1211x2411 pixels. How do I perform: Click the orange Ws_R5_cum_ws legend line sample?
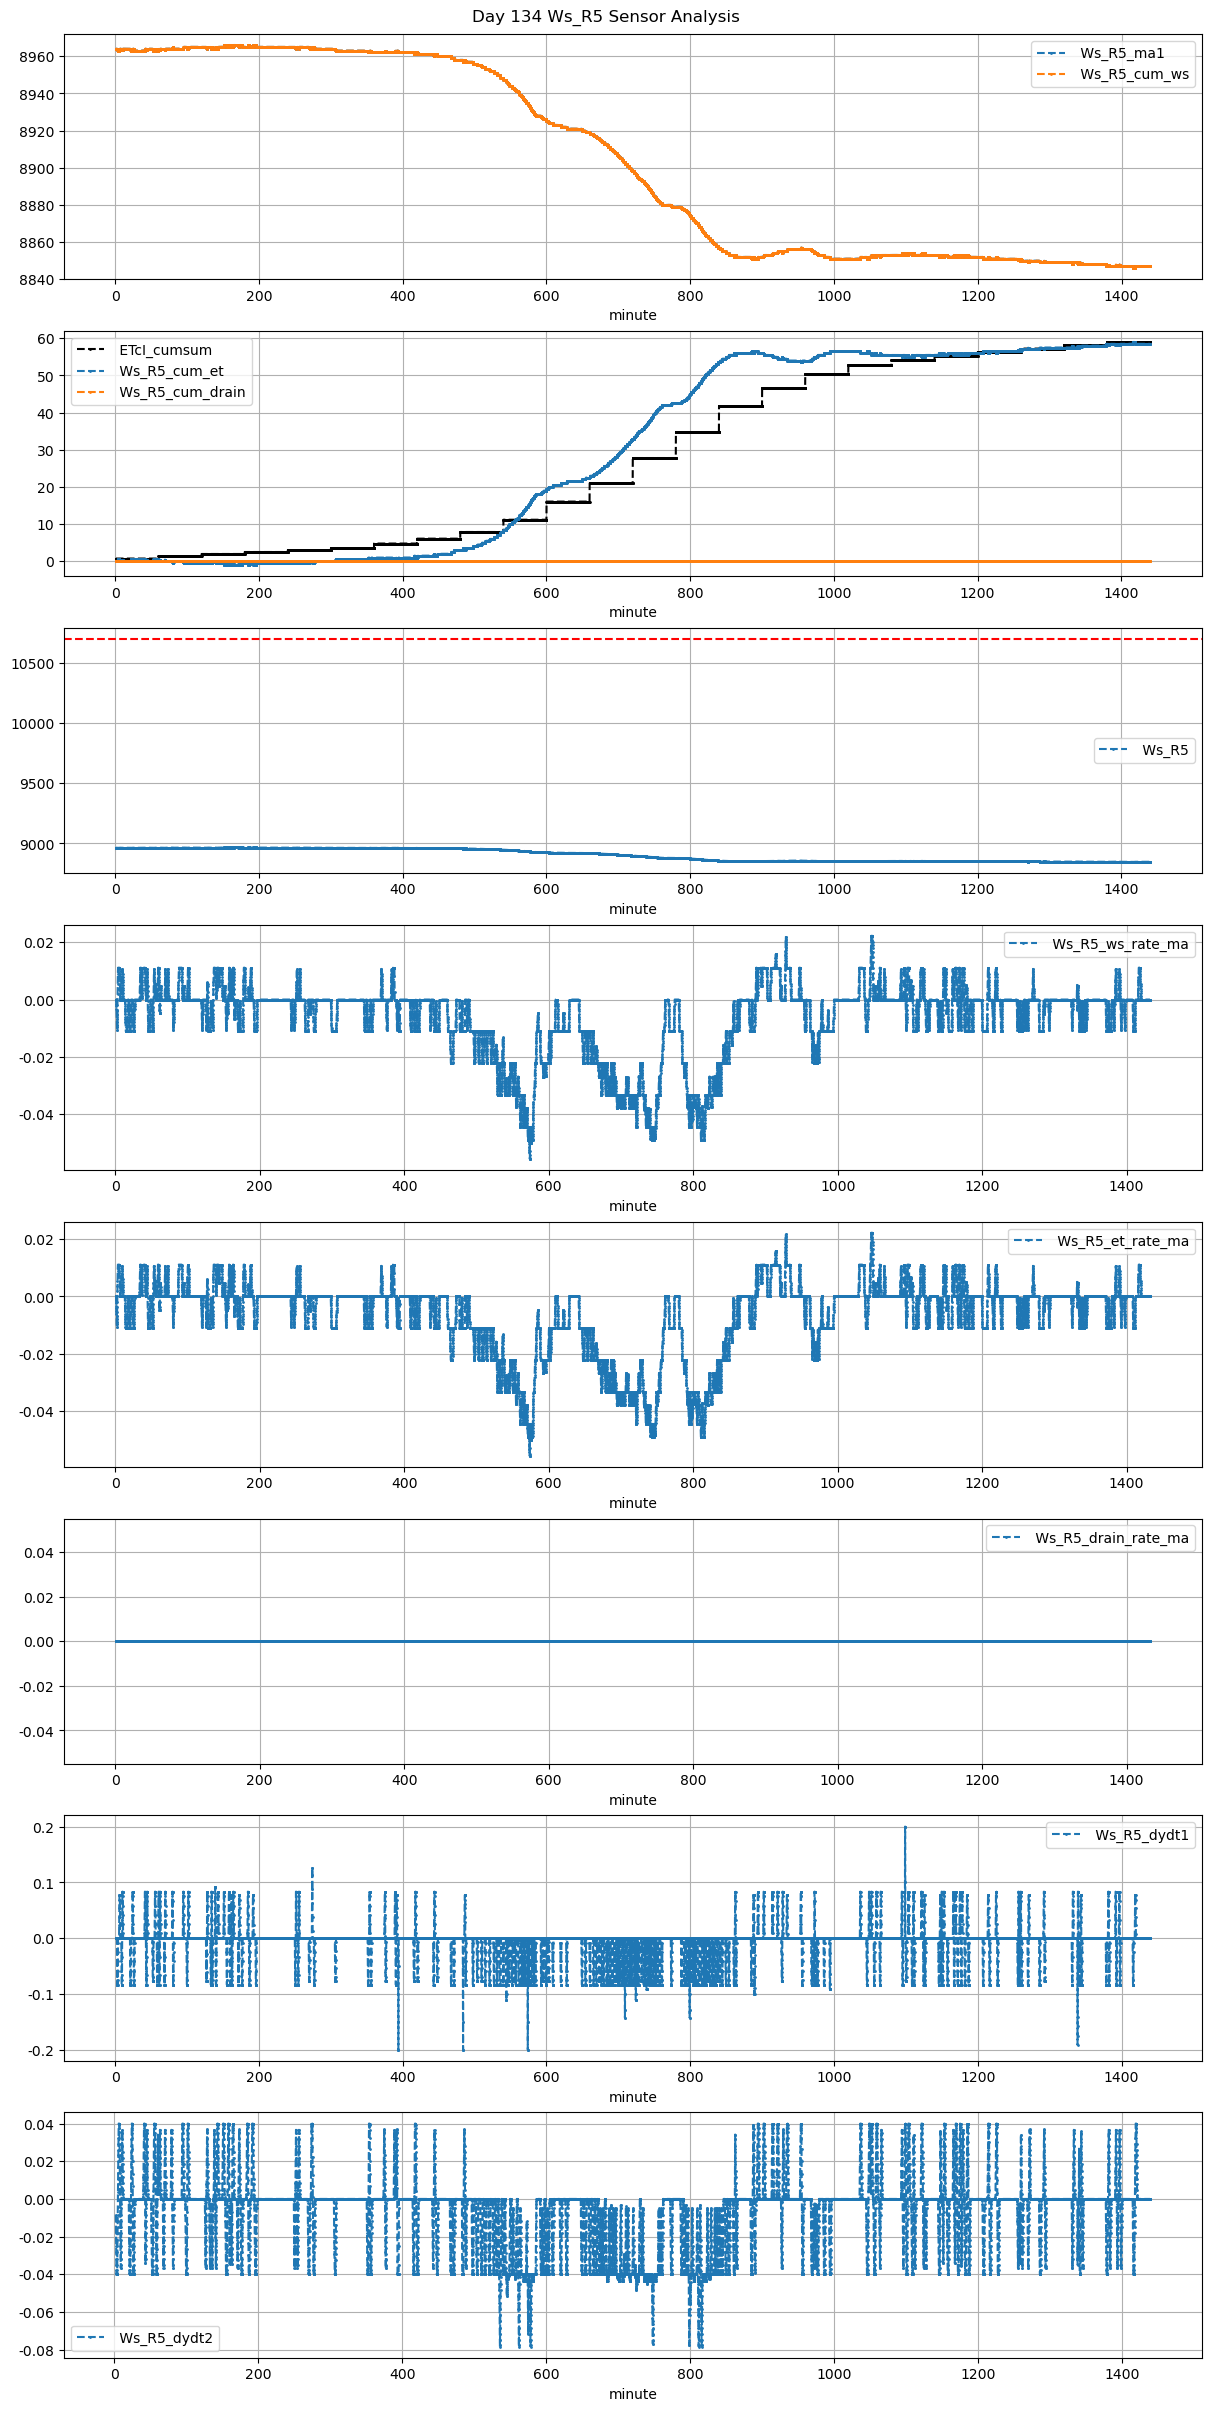[1052, 75]
